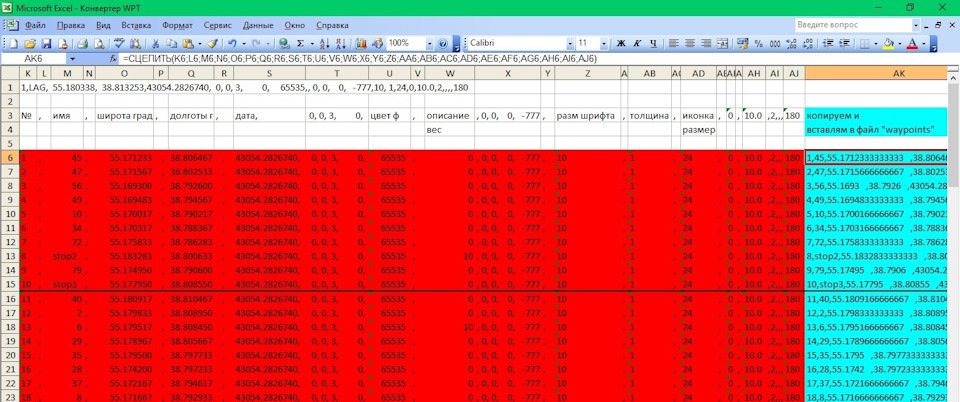Toggle bold formatting (Ж)
Viewport: 960px width, 402px height.
(x=621, y=43)
